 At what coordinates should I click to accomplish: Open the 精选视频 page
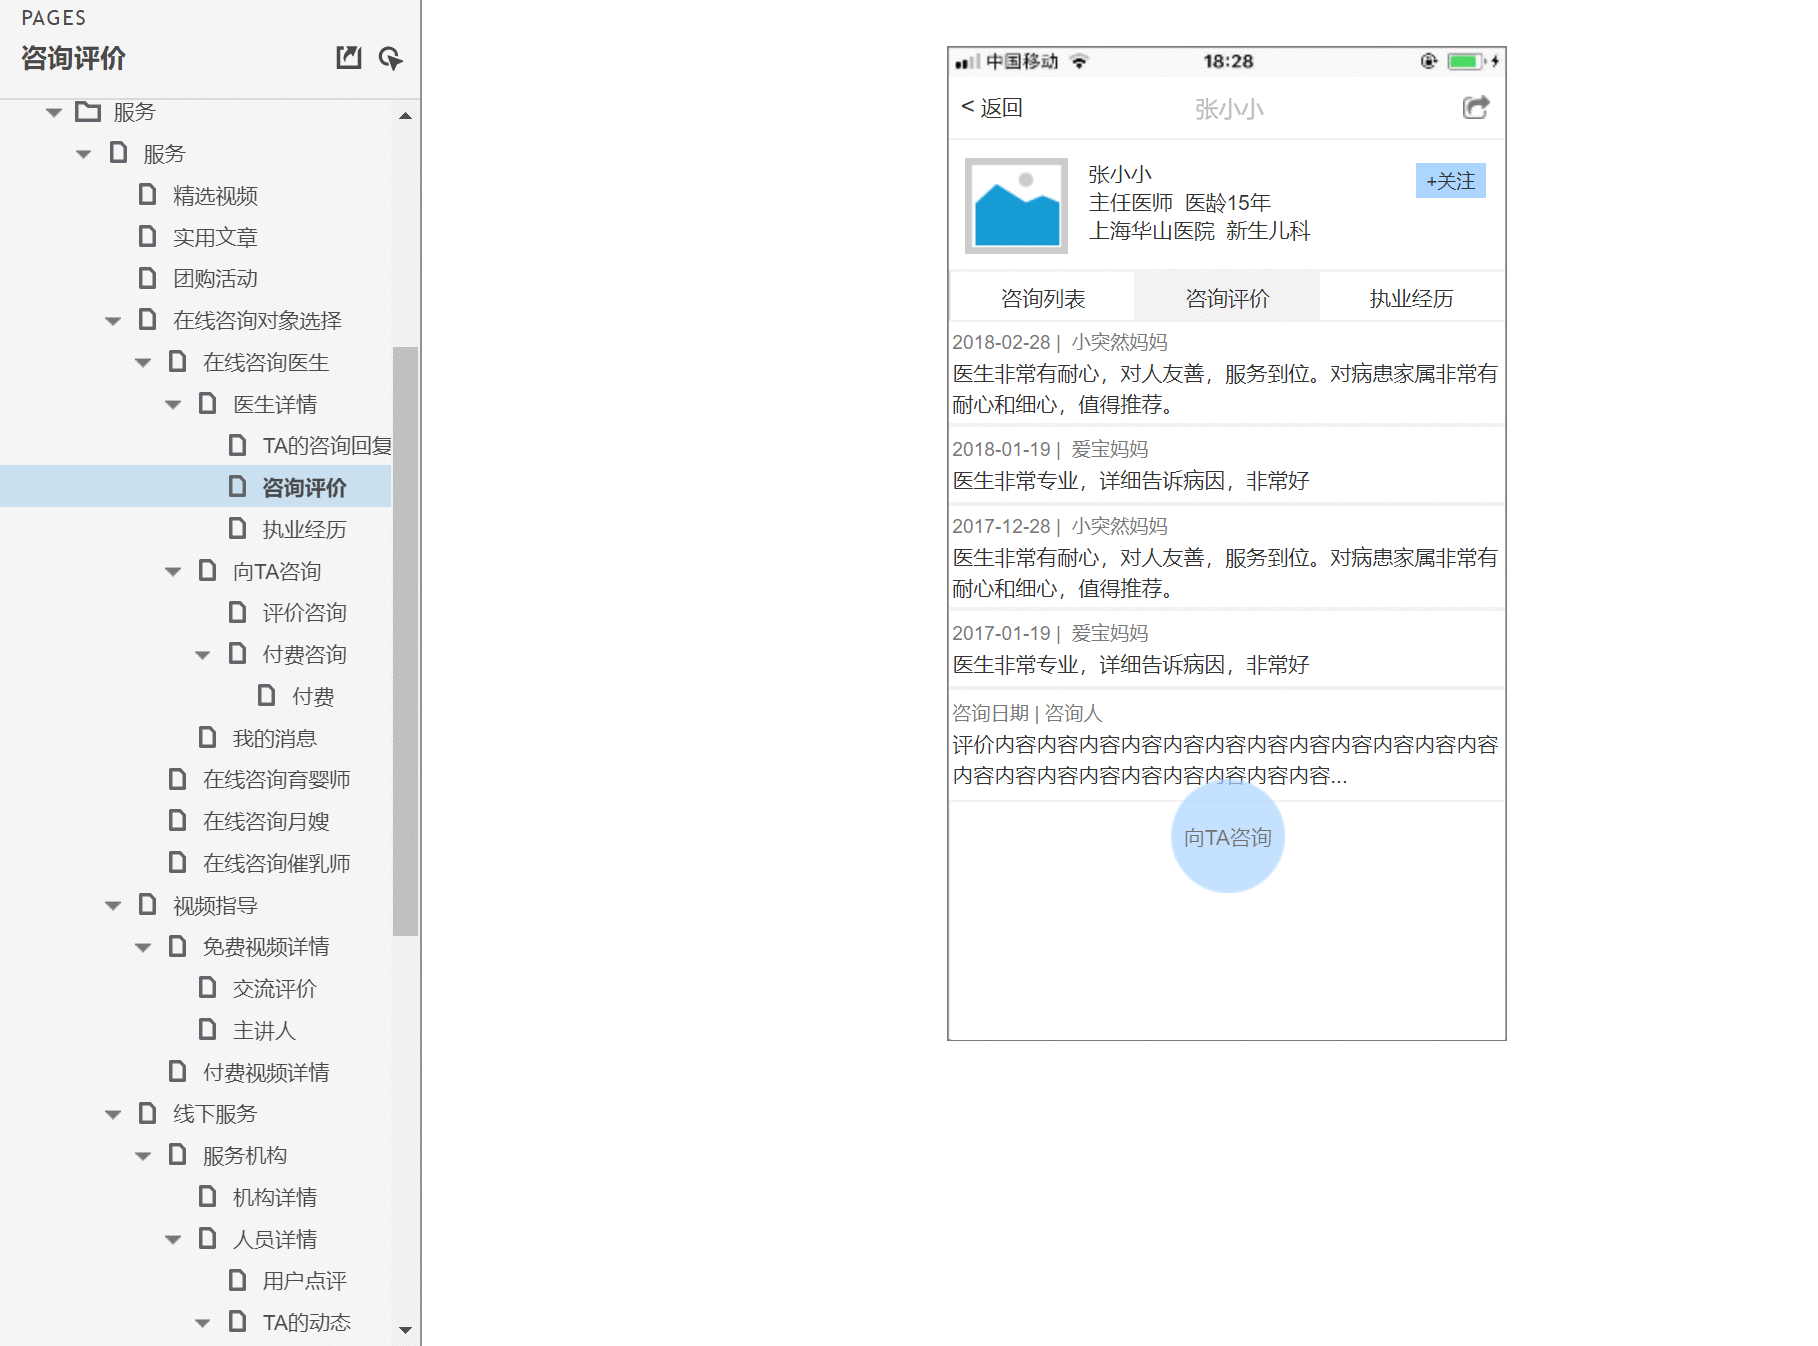point(215,195)
